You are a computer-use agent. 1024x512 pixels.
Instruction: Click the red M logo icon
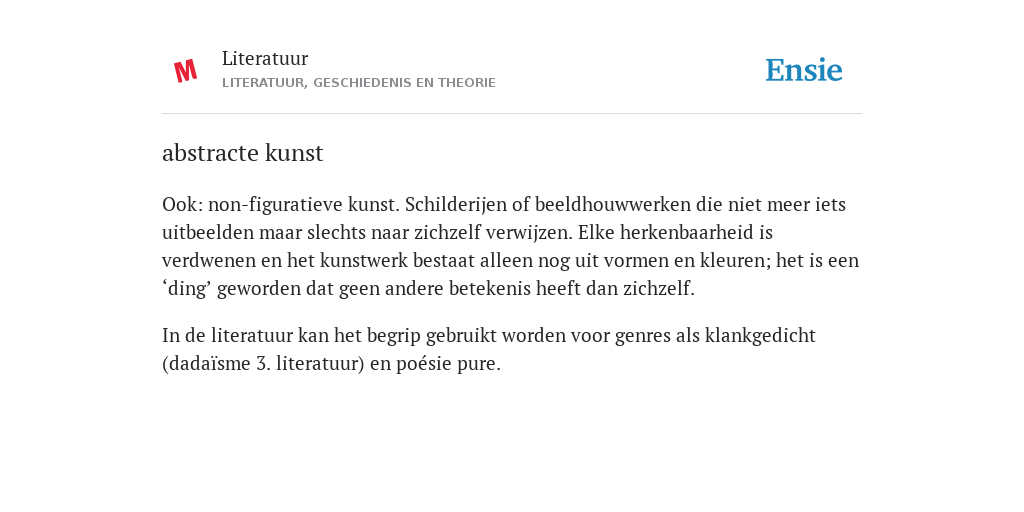[x=185, y=71]
